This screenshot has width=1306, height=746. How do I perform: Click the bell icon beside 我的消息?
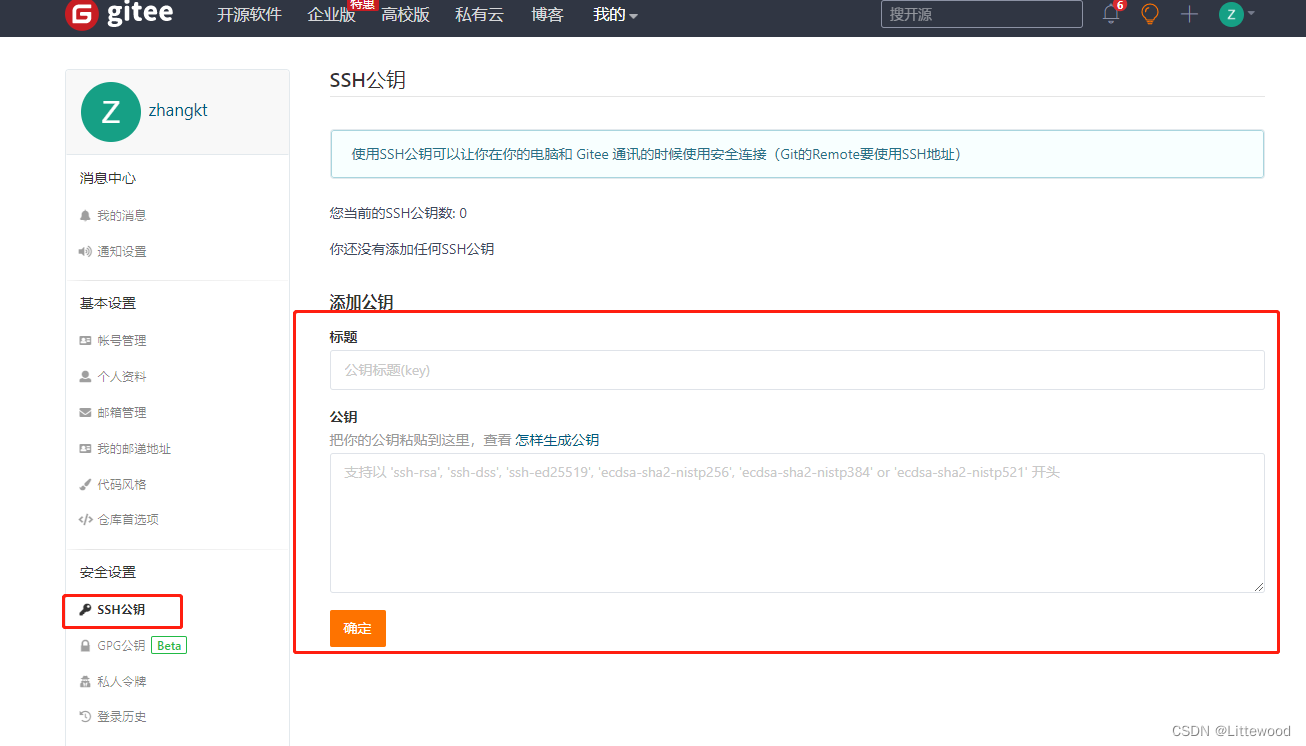(x=85, y=215)
